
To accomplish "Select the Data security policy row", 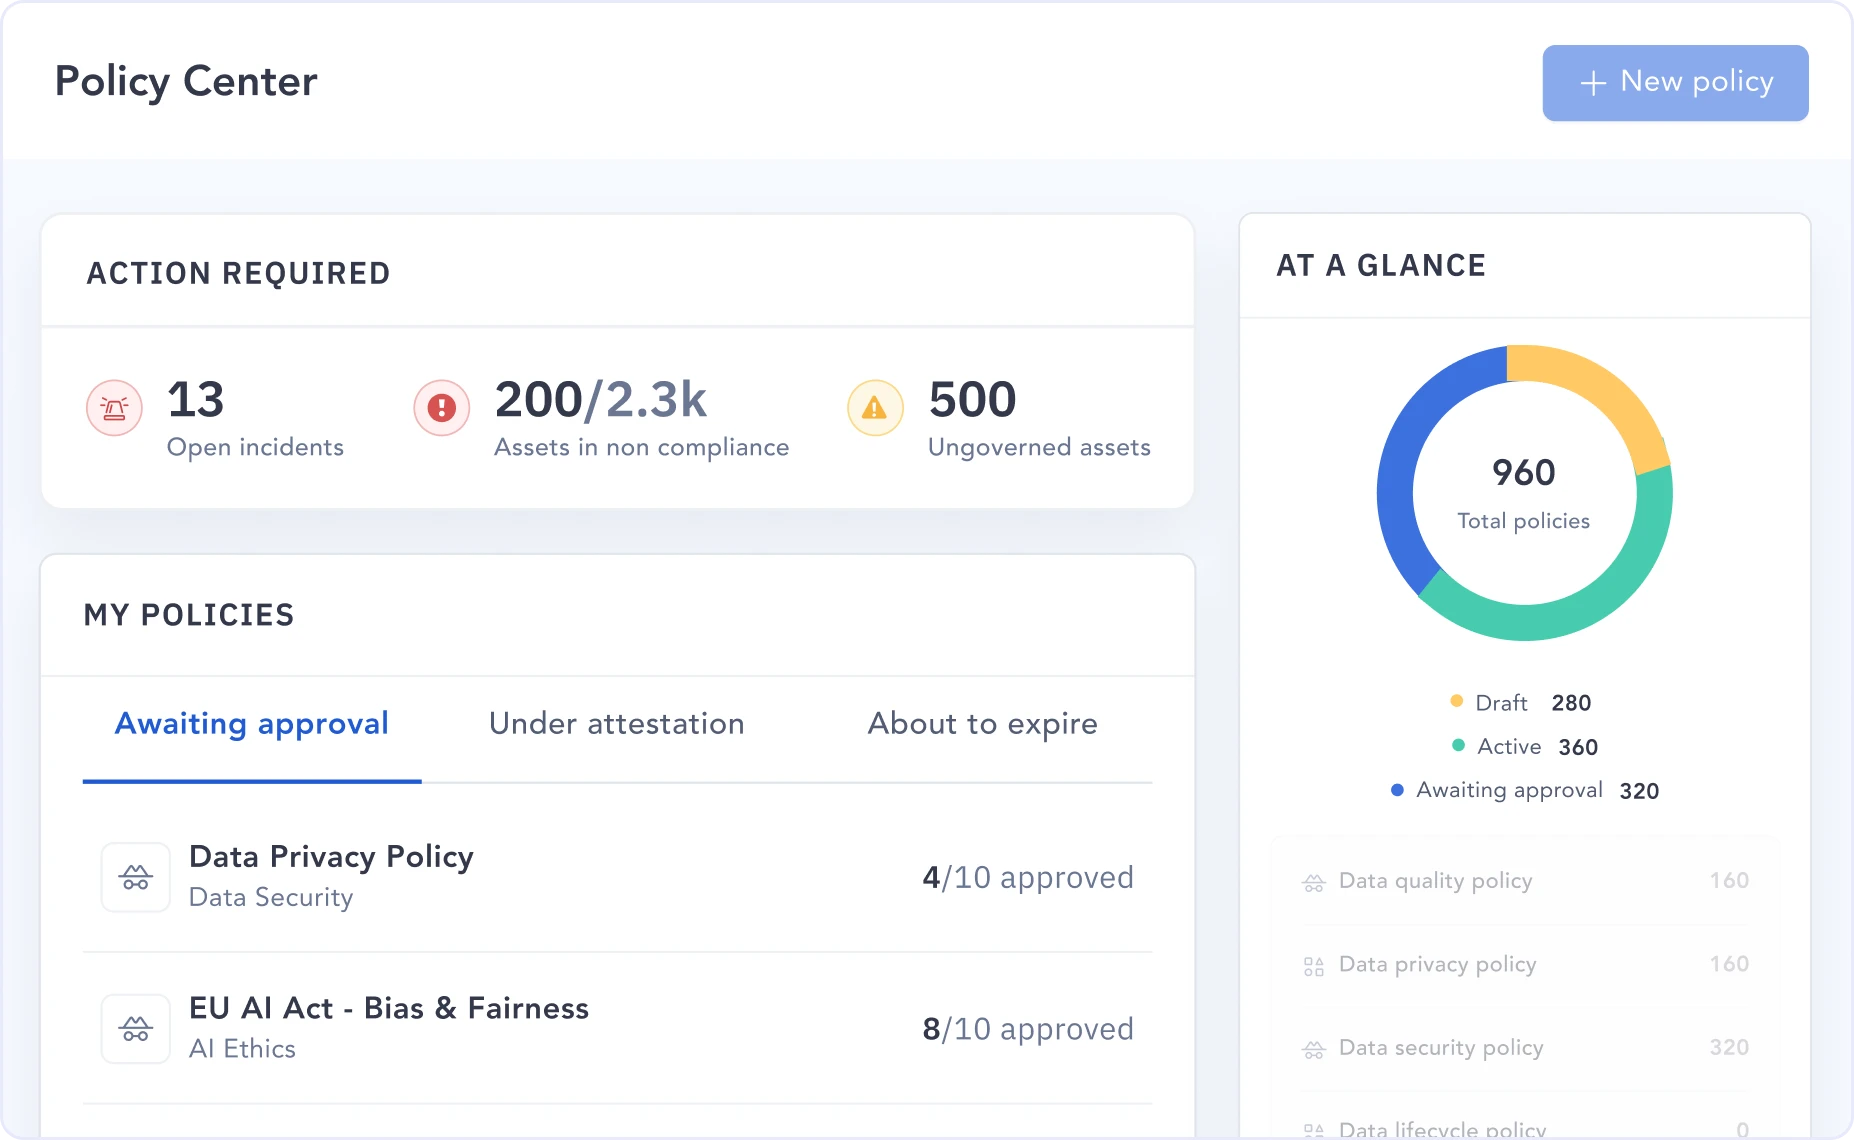I will pyautogui.click(x=1525, y=1048).
